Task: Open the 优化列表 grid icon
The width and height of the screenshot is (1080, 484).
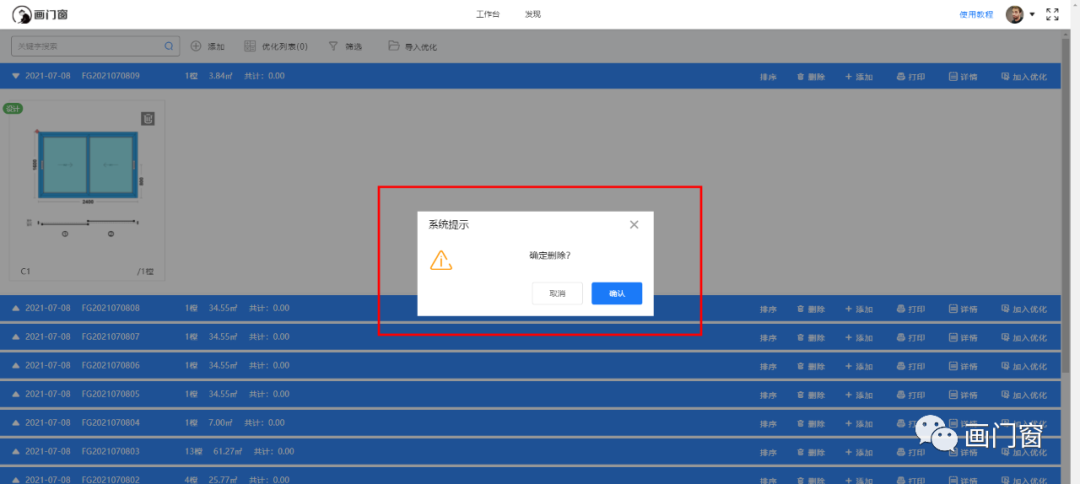Action: click(x=250, y=46)
